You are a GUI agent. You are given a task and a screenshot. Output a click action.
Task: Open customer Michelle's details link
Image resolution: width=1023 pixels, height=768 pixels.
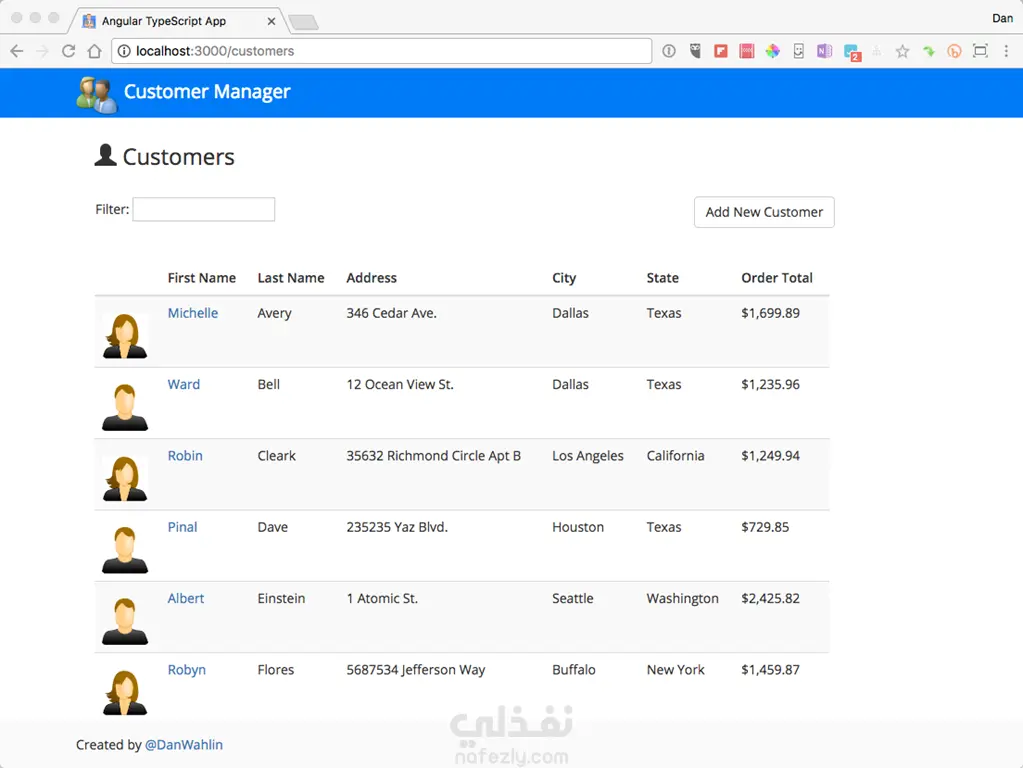[192, 313]
